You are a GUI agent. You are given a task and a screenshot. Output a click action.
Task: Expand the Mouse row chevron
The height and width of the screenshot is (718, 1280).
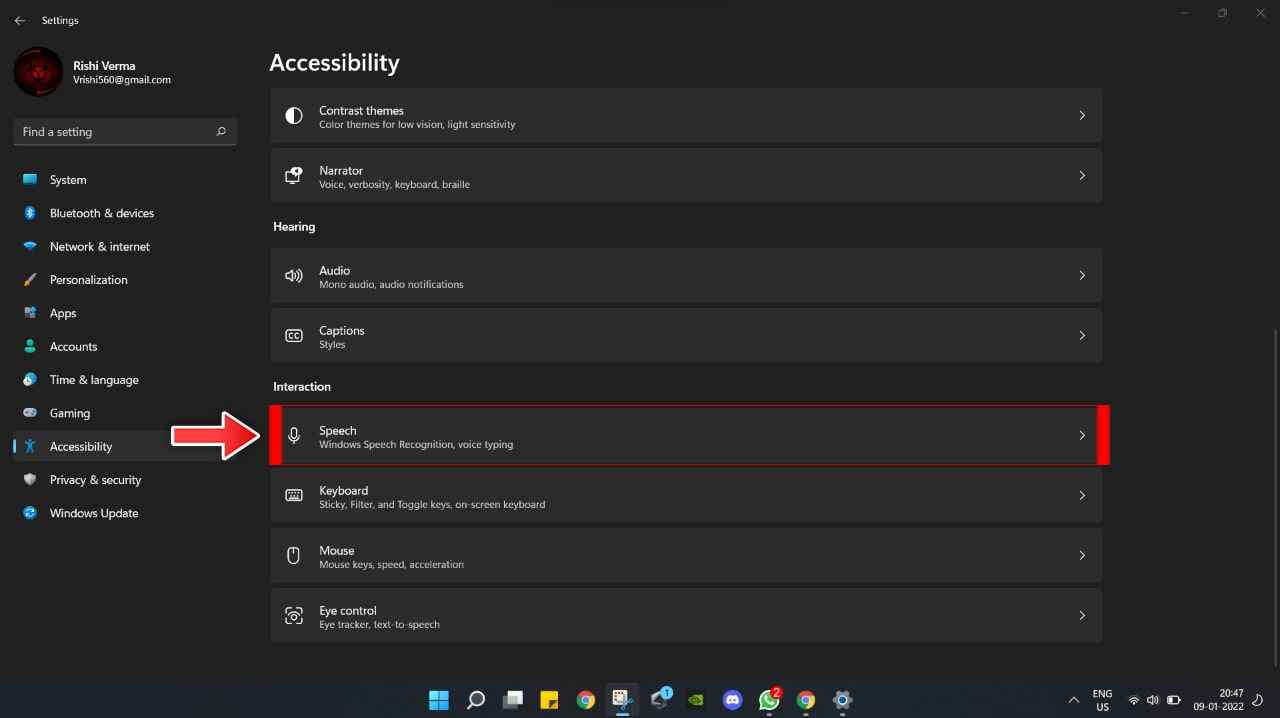[x=1082, y=556]
